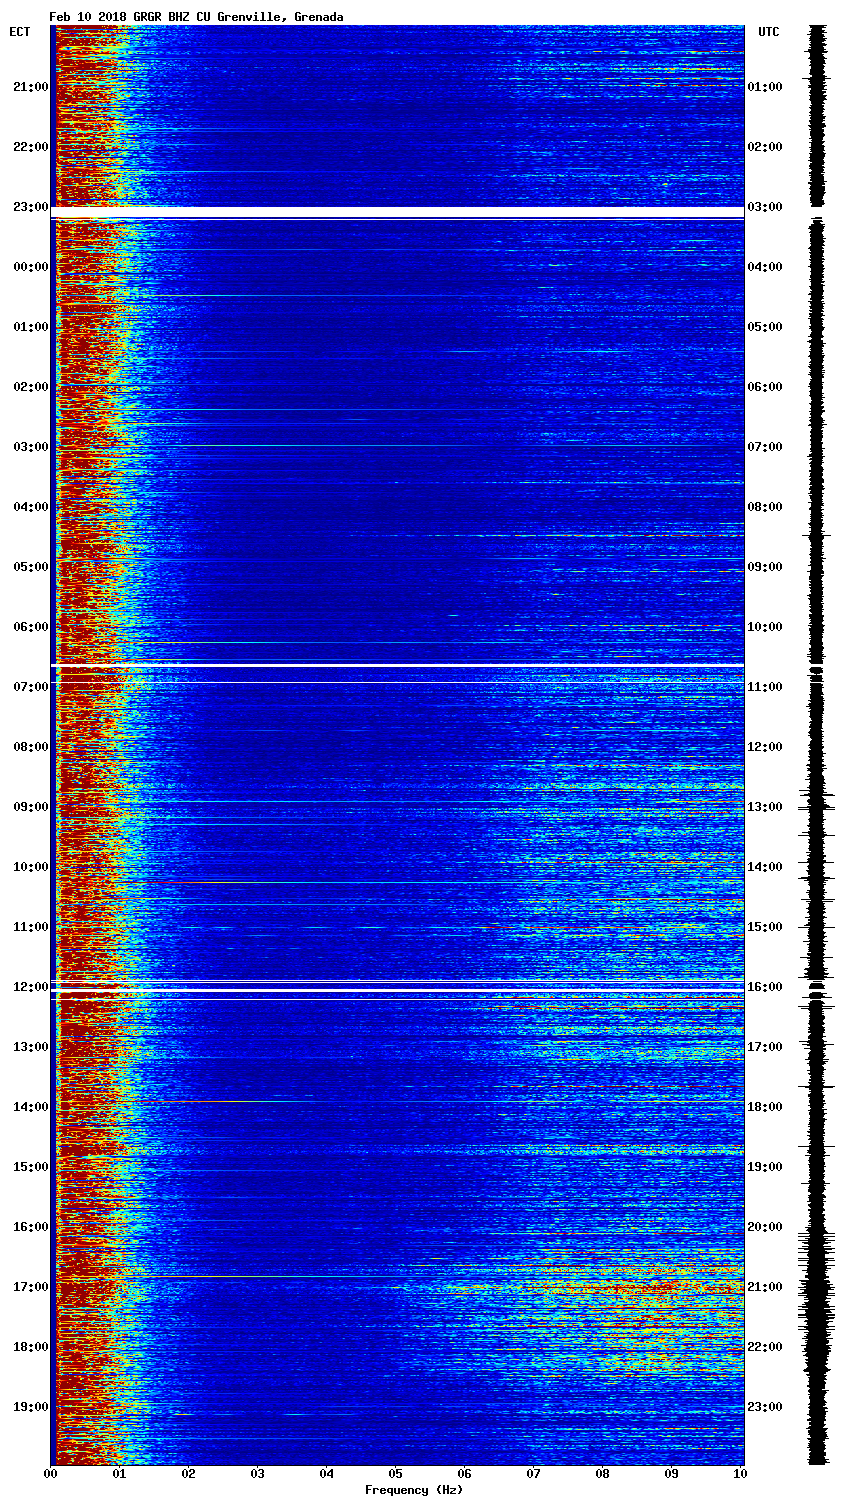
Task: Click the '22:00' tick on the ECT axis
Action: (30, 147)
